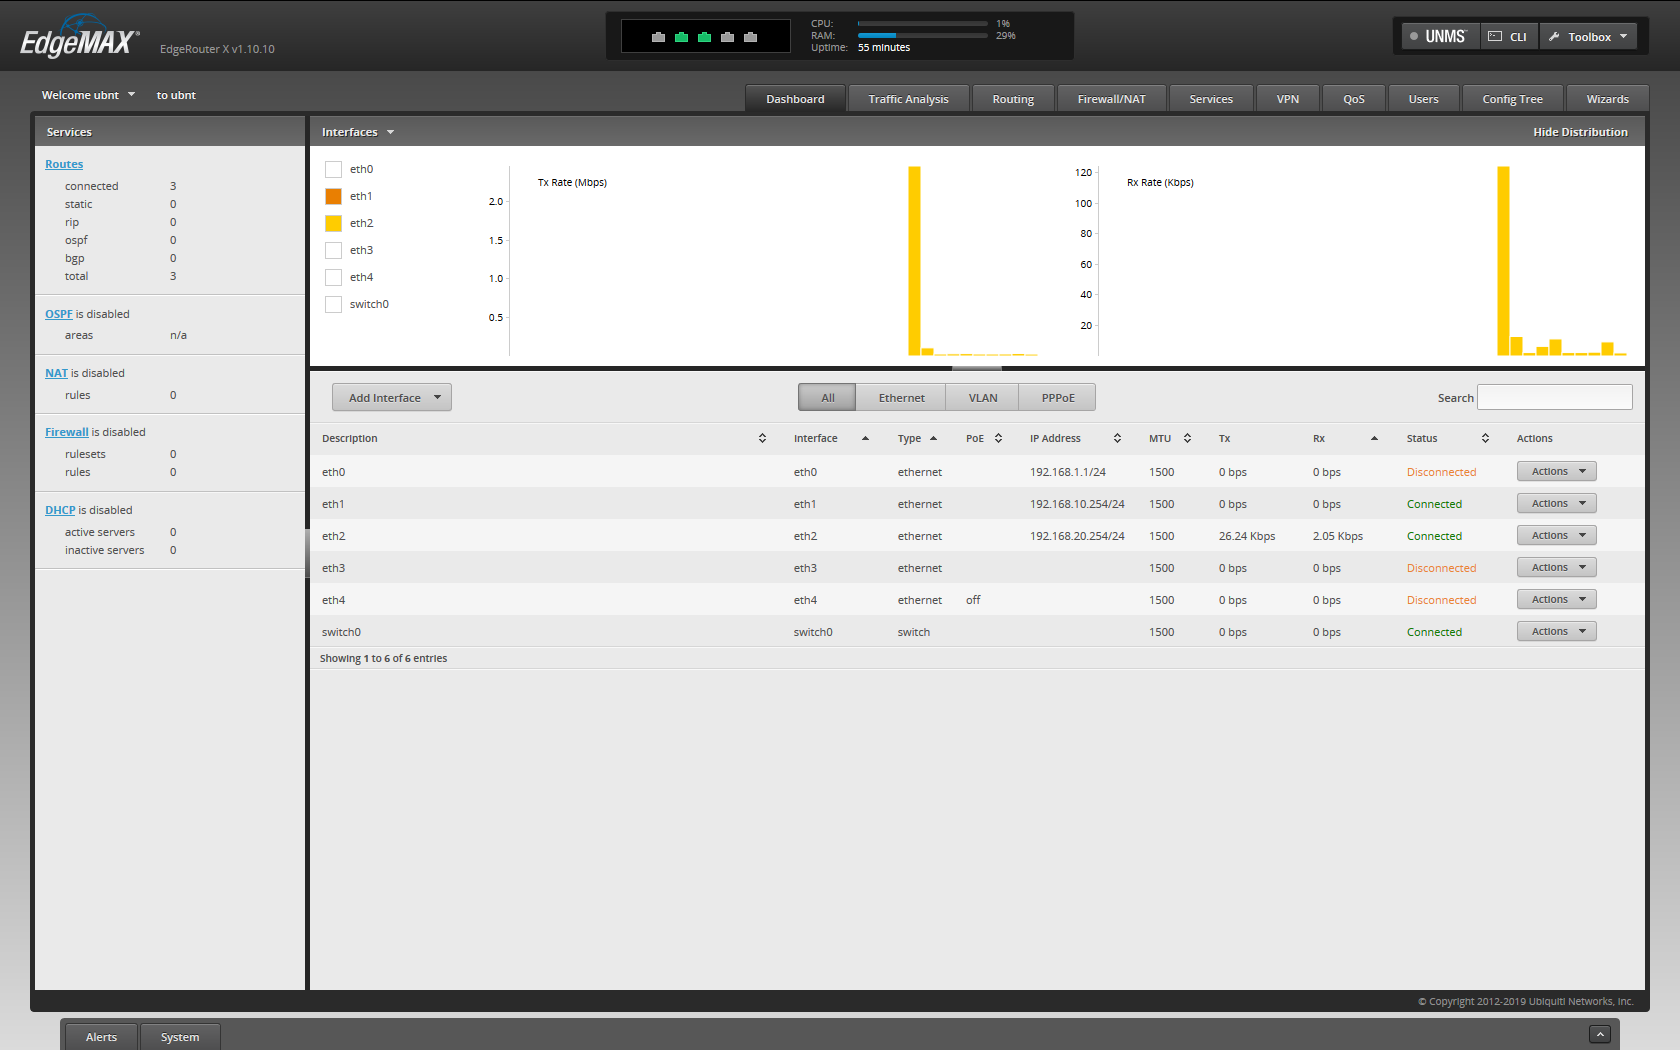The image size is (1680, 1050).
Task: Sort table by Description column arrows
Action: coord(762,438)
